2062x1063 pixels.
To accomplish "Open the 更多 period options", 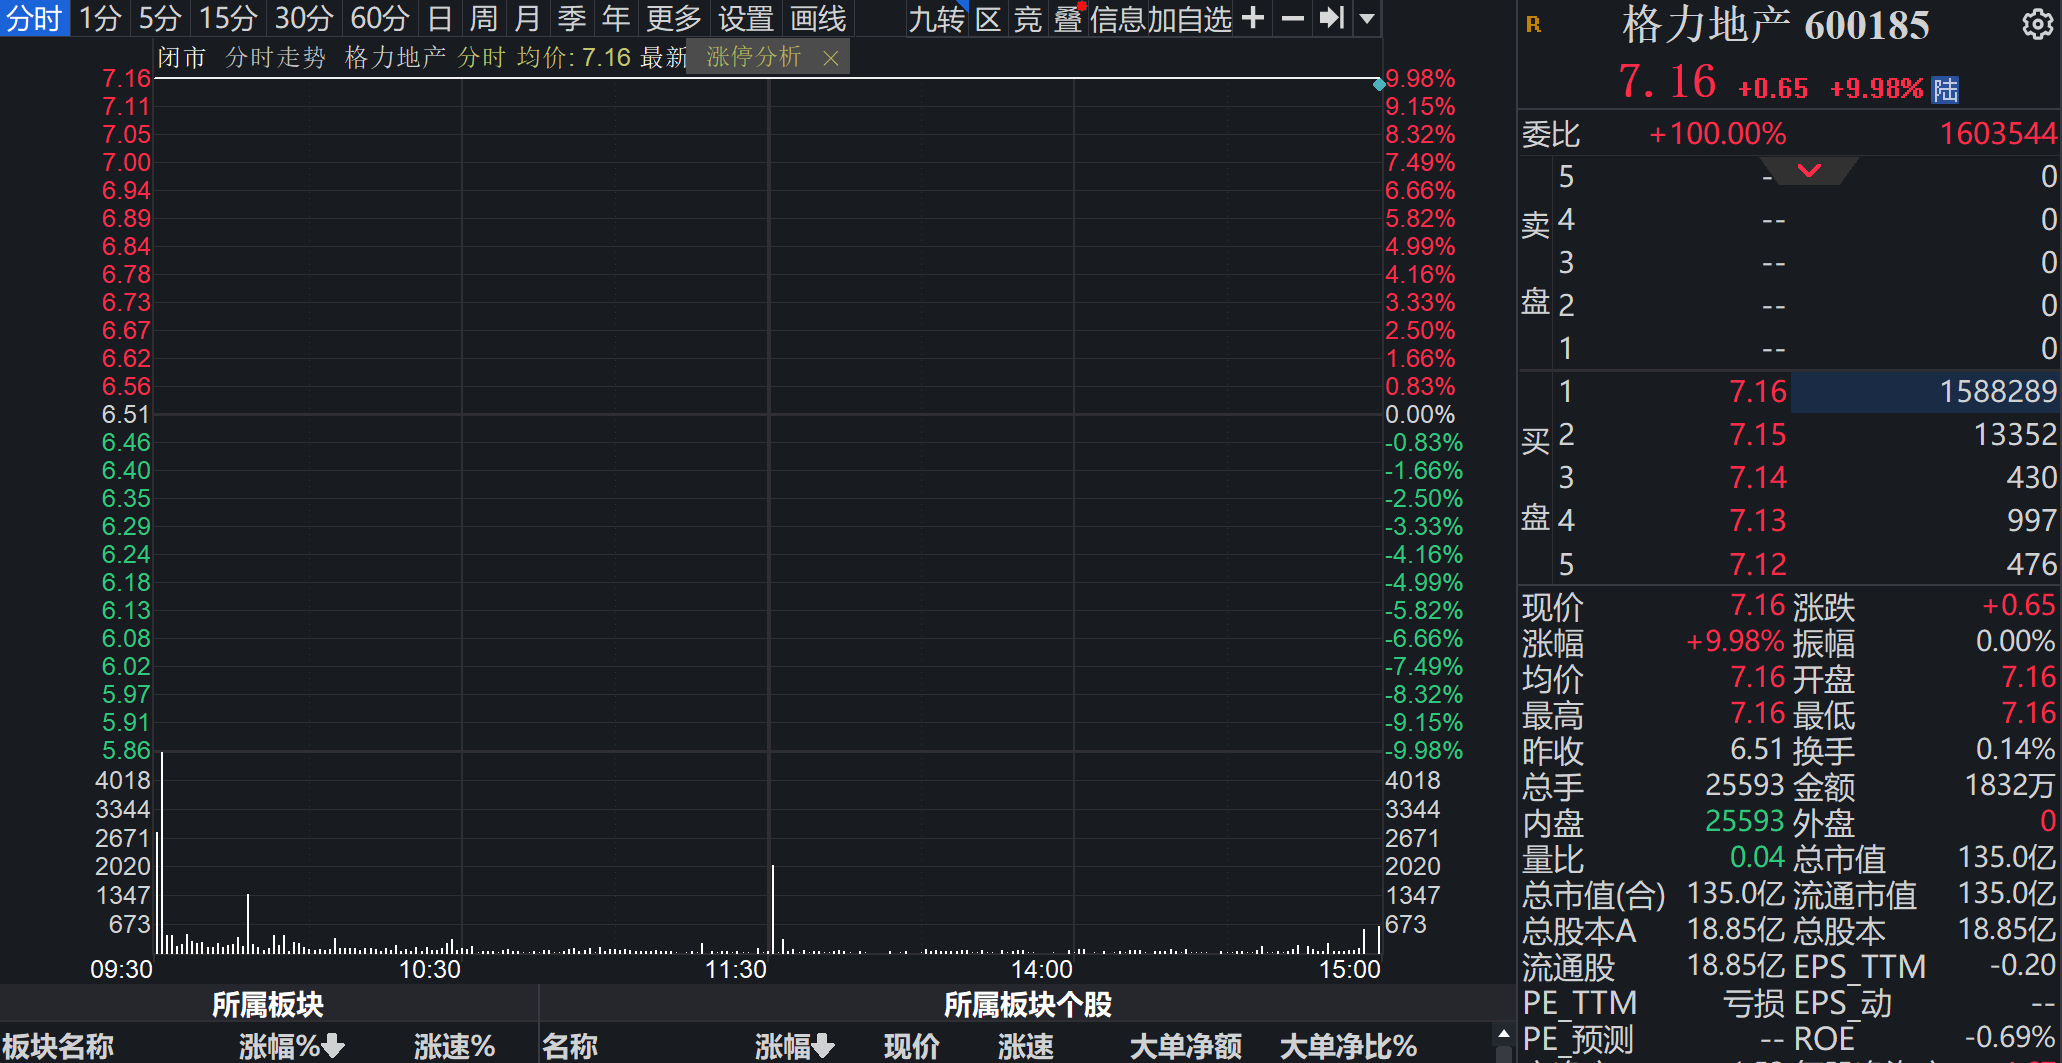I will click(x=673, y=18).
